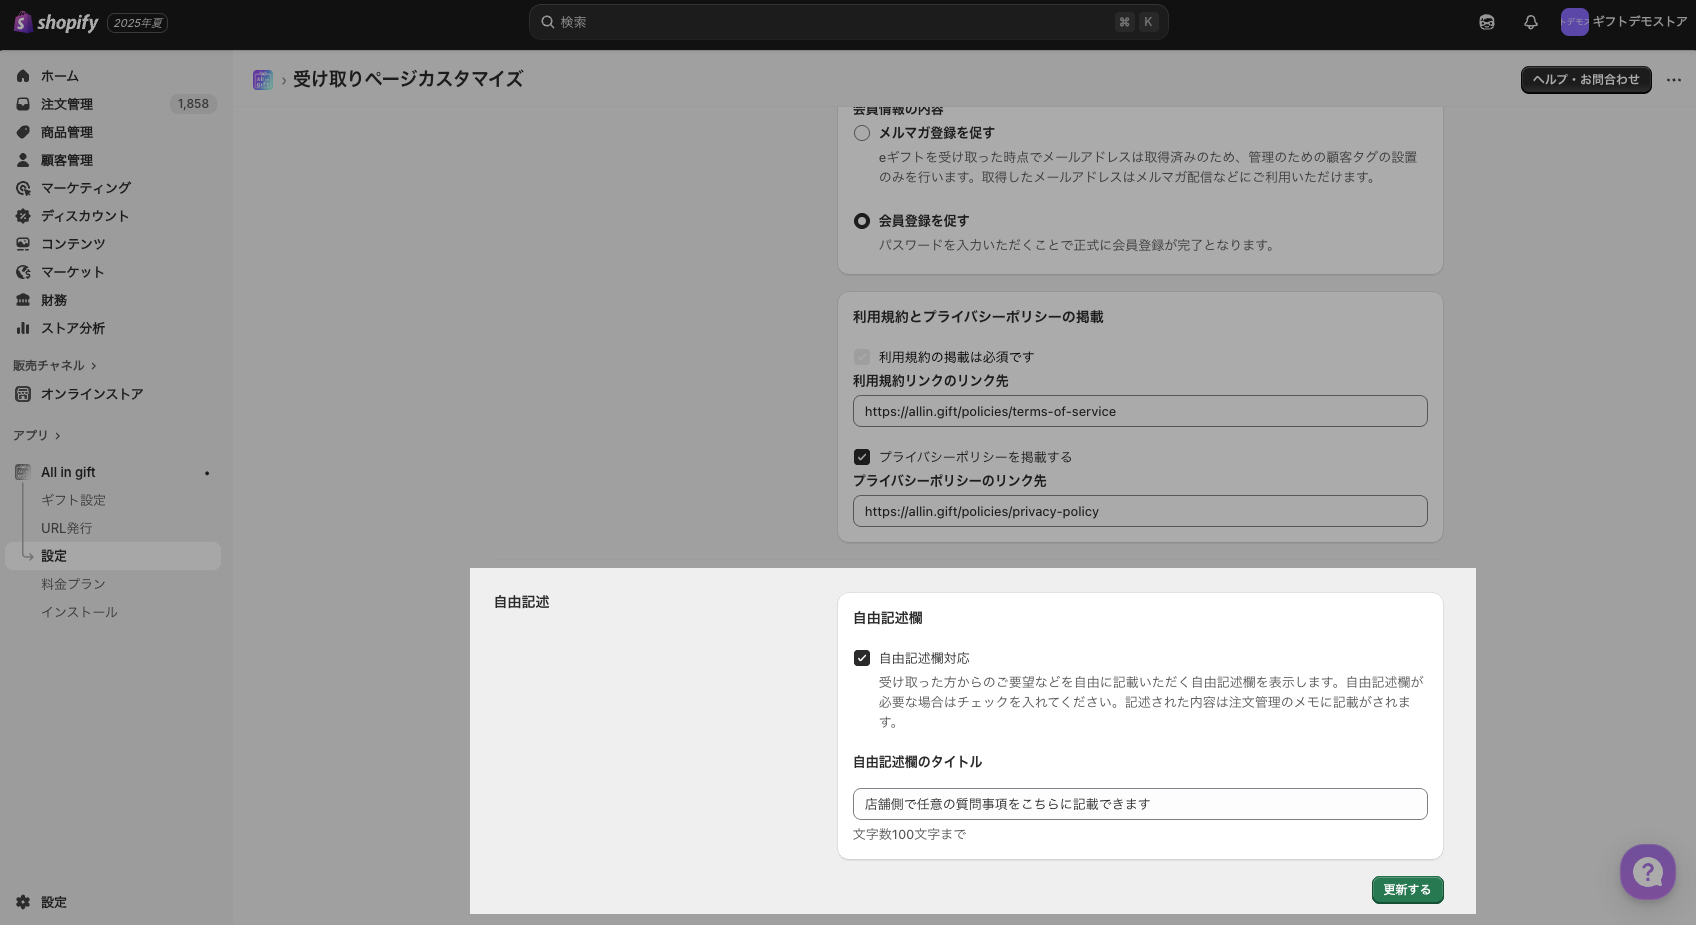Click the ヘルプ・お問合わせ button
Screen dimensions: 1696x925
(1585, 80)
